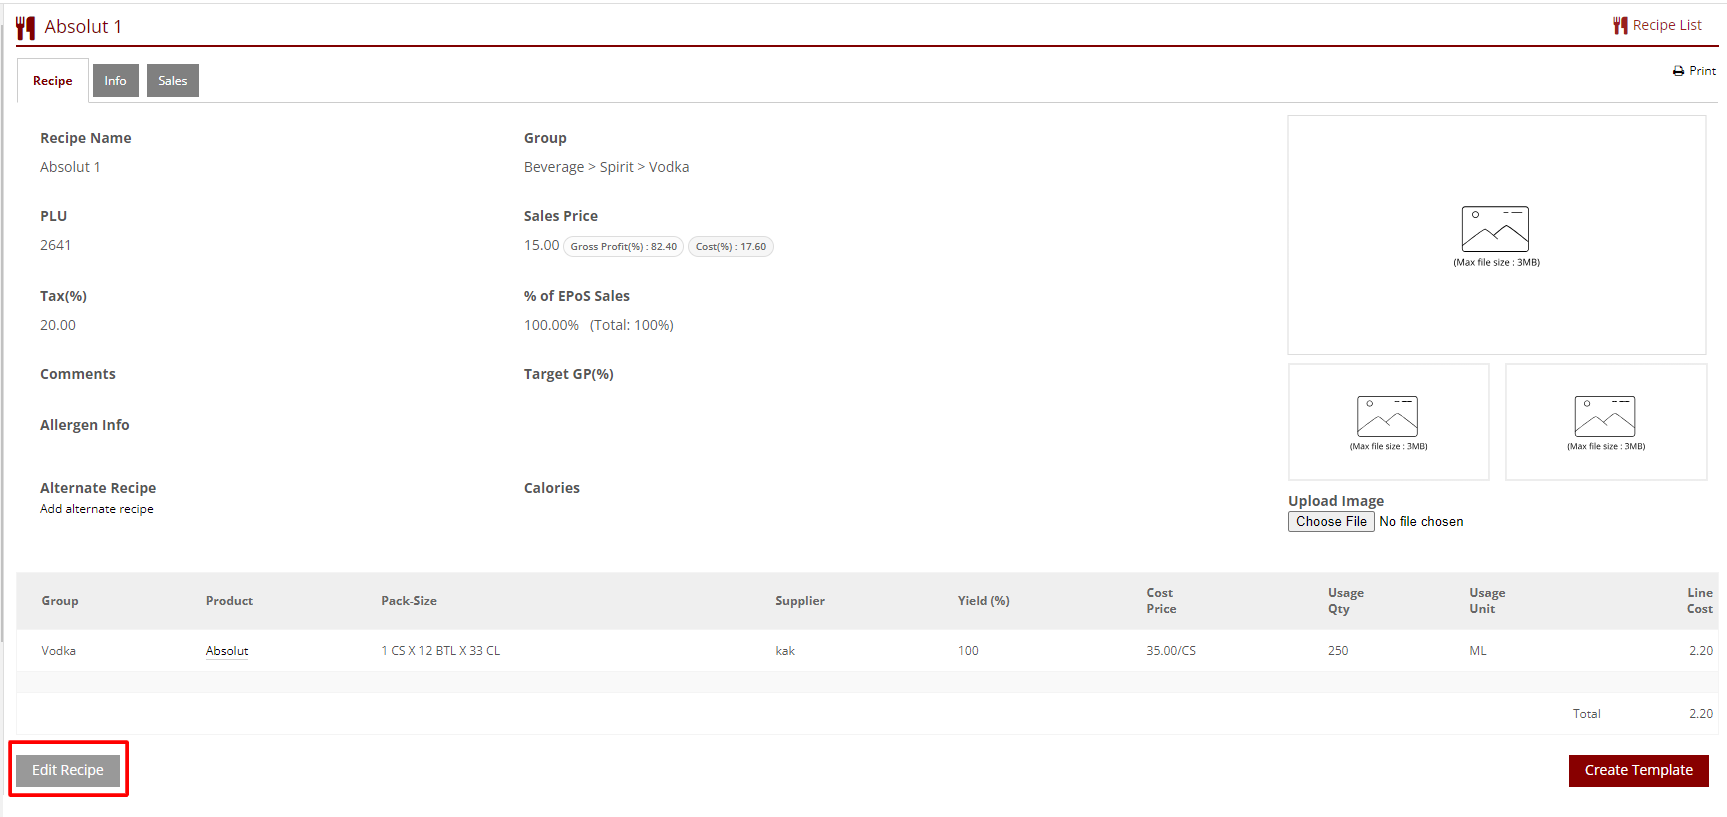Viewport: 1727px width, 817px height.
Task: Click the Cost(%) 17.60 badge
Action: click(731, 247)
